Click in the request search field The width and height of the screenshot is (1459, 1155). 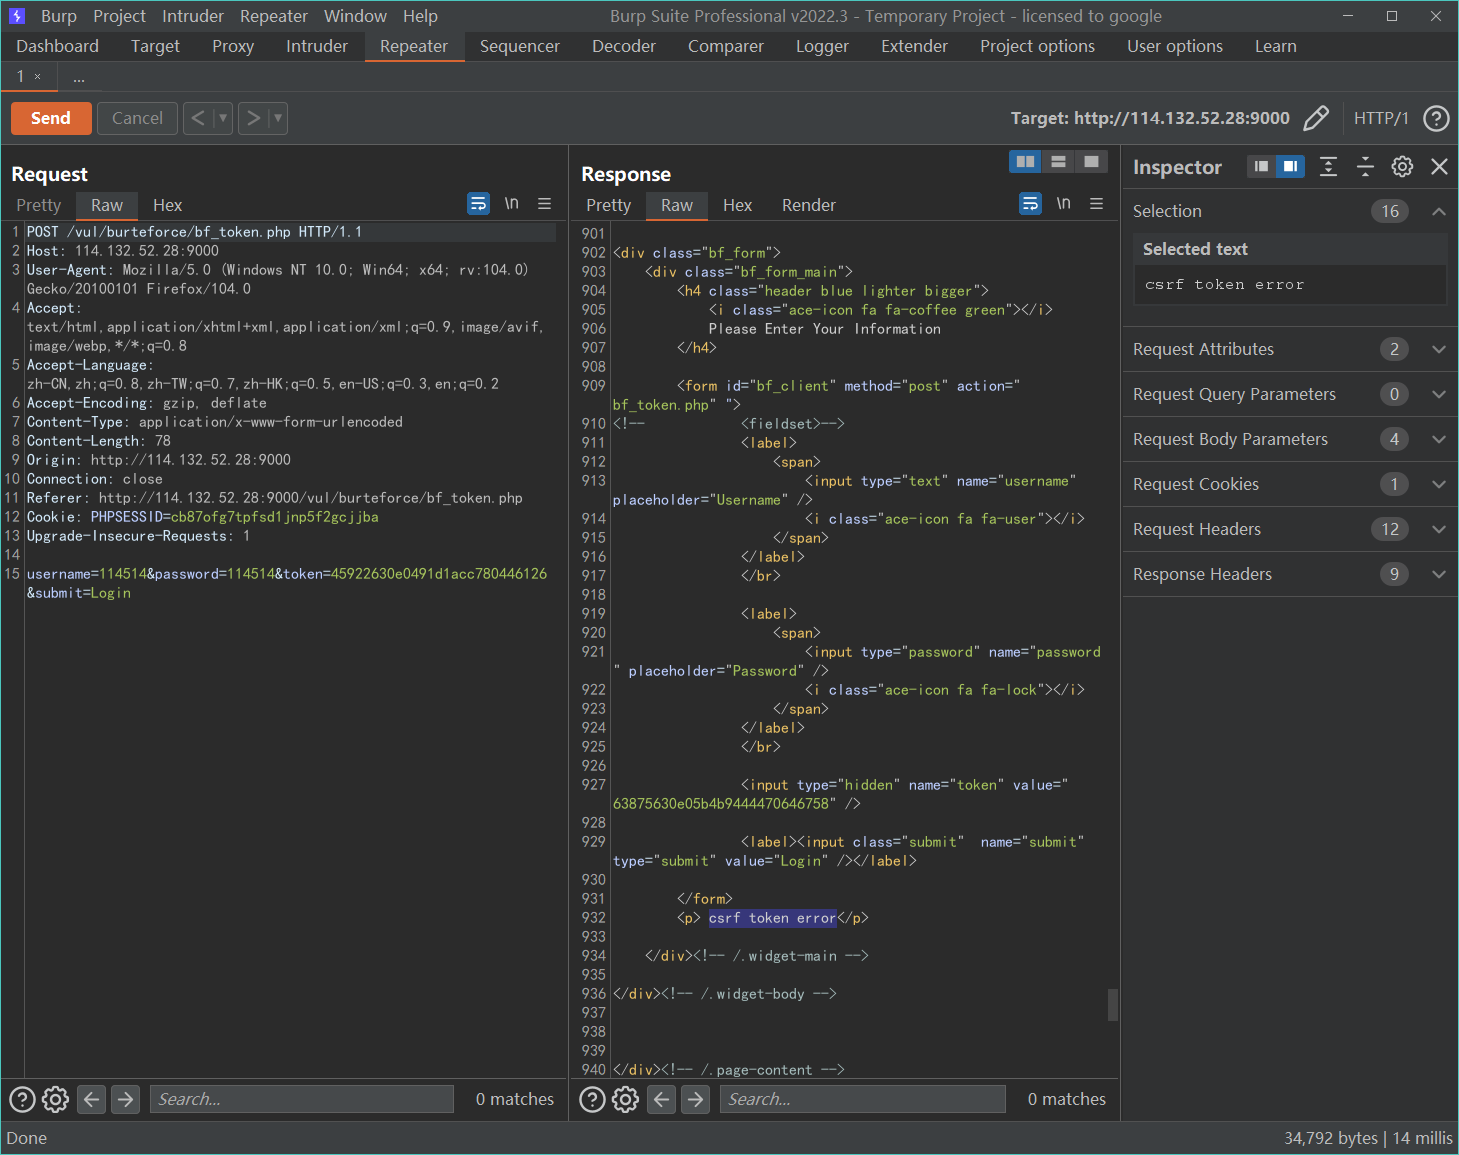[302, 1099]
